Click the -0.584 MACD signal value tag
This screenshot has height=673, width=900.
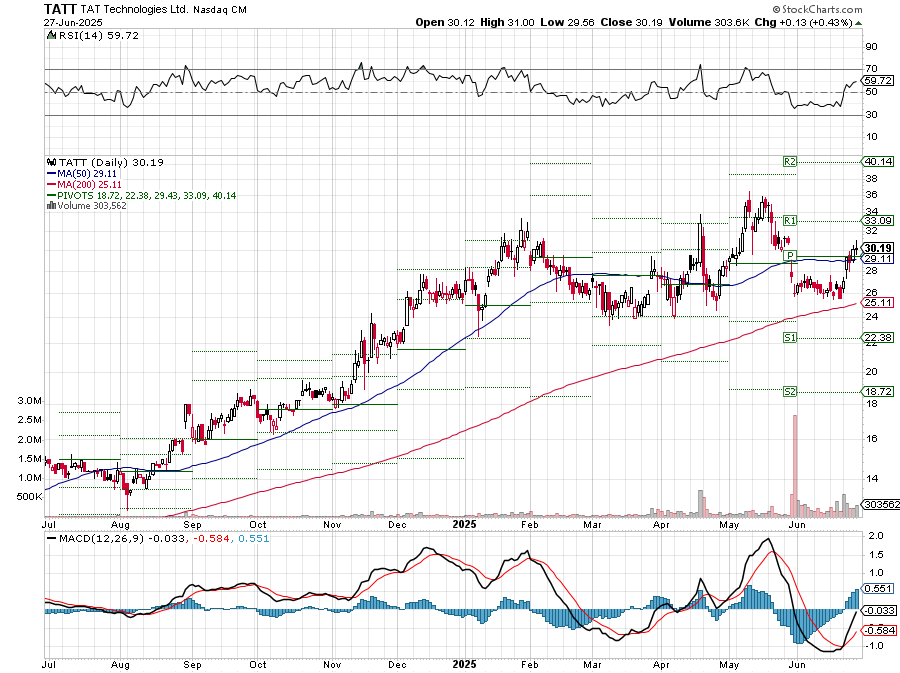tap(879, 630)
